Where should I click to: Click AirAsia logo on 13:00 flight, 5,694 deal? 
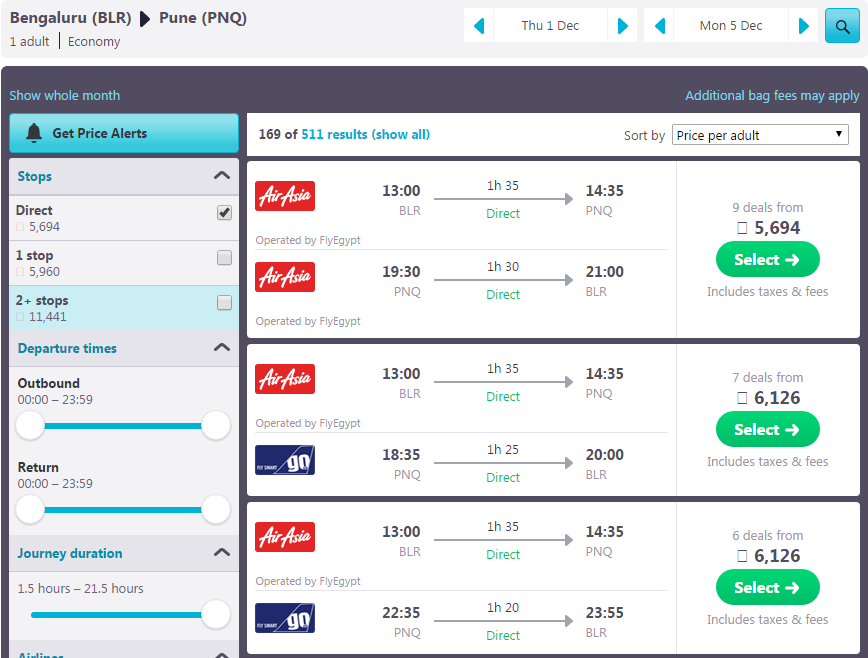point(285,196)
